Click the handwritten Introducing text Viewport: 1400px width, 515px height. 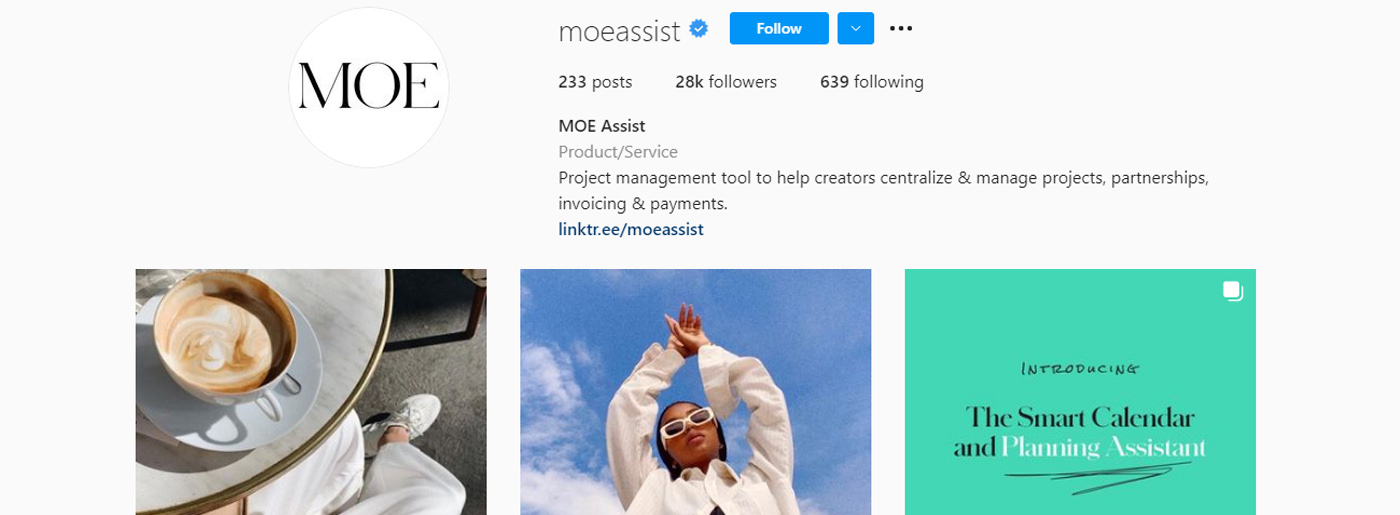1079,369
